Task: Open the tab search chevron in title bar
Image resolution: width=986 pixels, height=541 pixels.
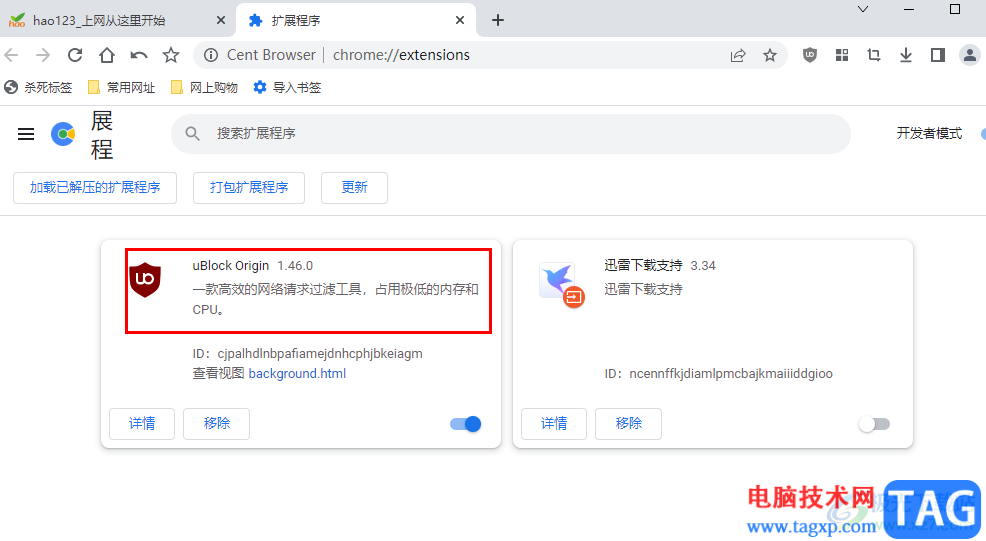Action: click(x=863, y=9)
